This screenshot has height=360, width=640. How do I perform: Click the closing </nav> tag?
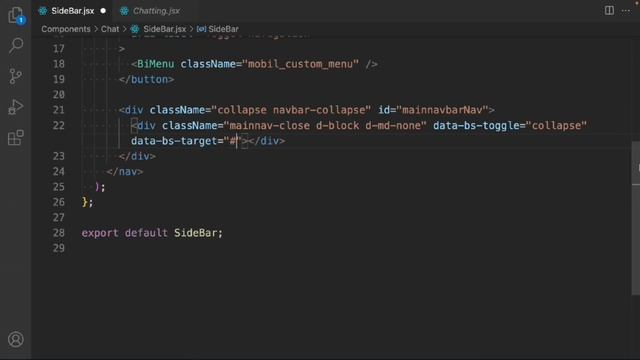(125, 172)
